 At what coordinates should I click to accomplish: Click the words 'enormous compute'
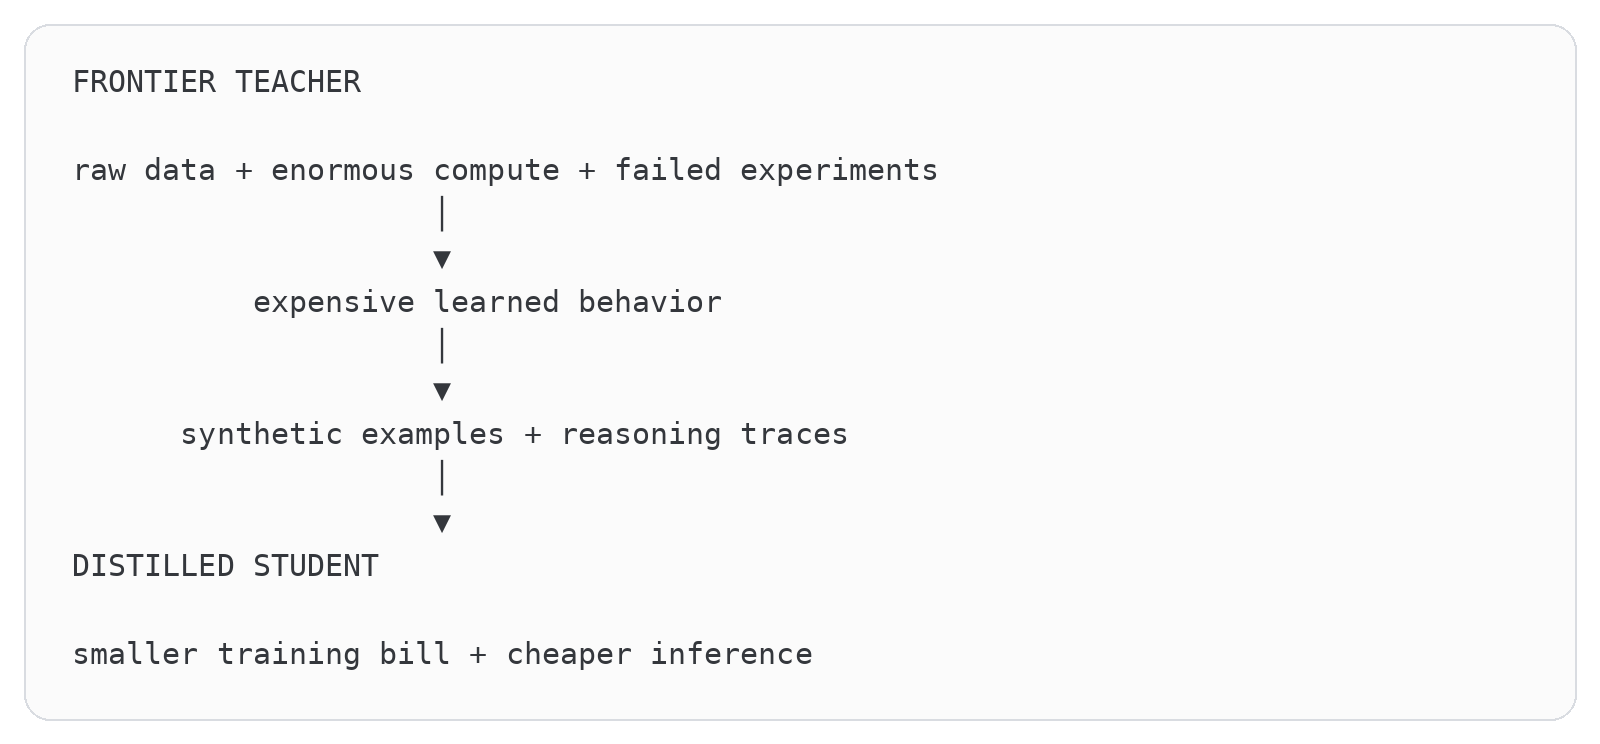tap(415, 171)
